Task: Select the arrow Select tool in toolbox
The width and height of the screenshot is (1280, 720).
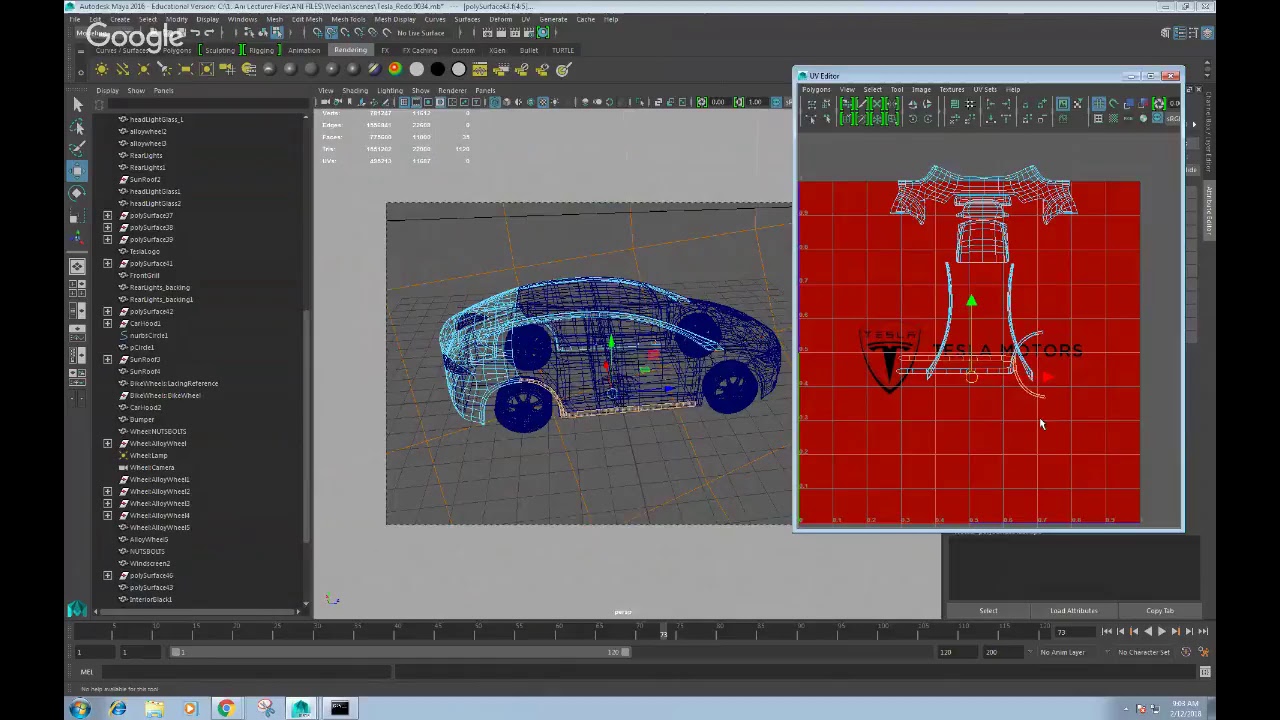Action: (x=77, y=104)
